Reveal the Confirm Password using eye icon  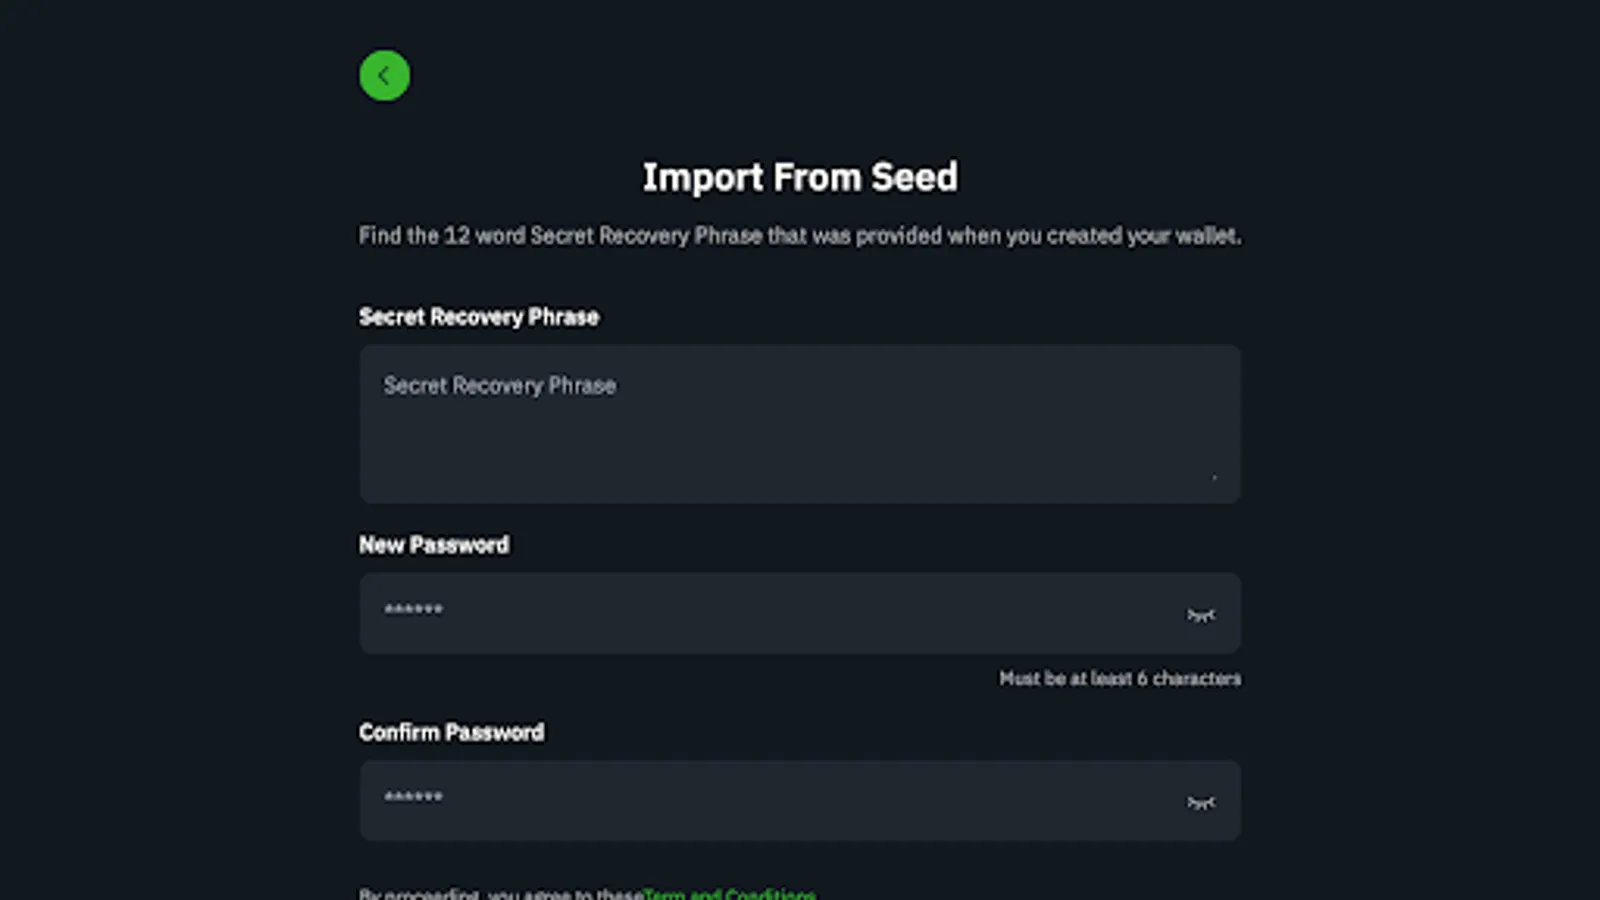[1201, 803]
